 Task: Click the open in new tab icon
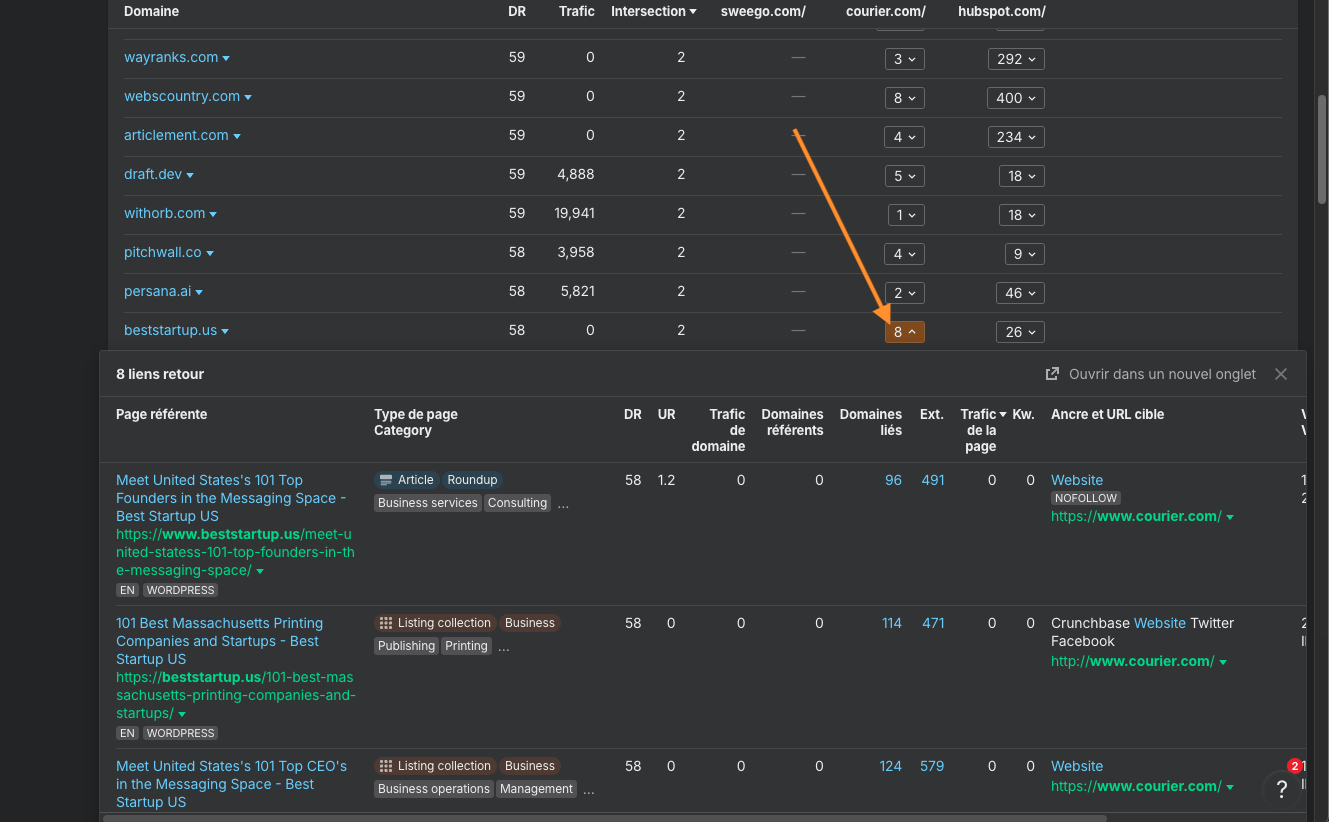pyautogui.click(x=1052, y=374)
